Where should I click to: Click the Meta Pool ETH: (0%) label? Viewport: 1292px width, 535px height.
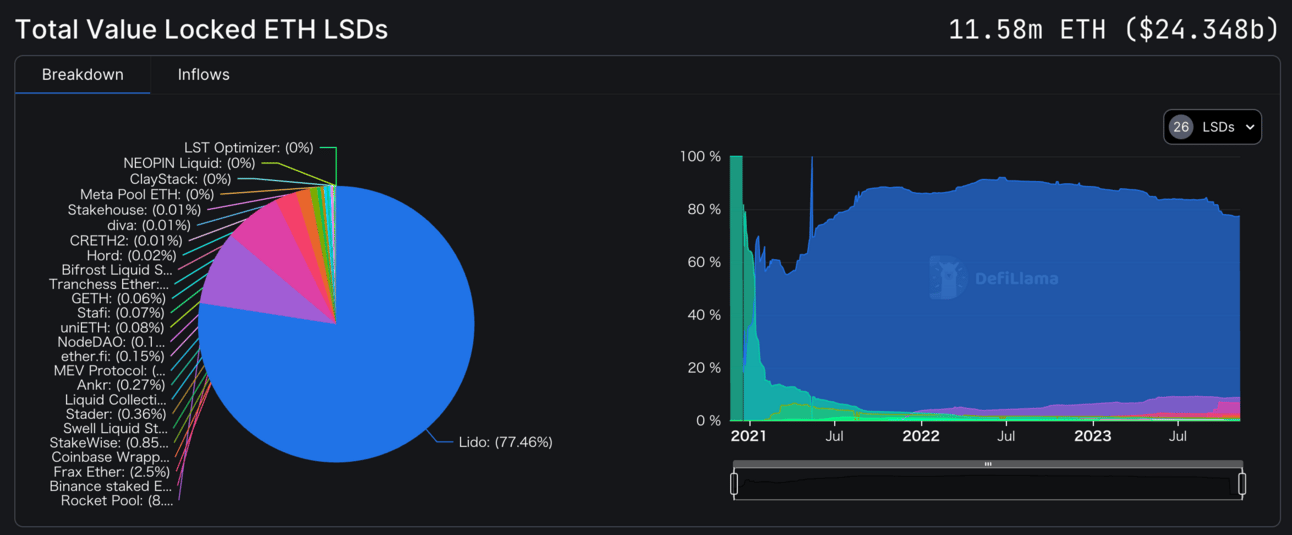[147, 194]
